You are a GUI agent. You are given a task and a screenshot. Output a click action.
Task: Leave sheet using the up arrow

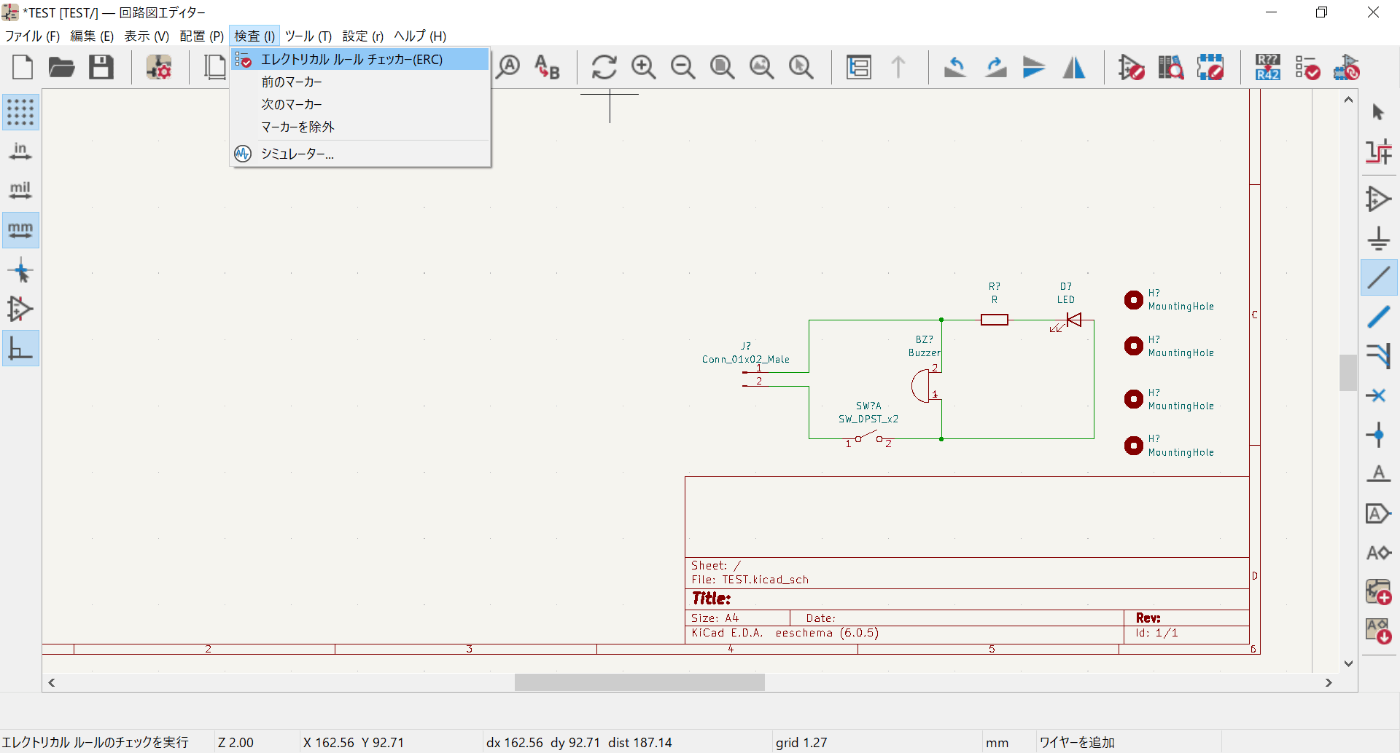[898, 67]
